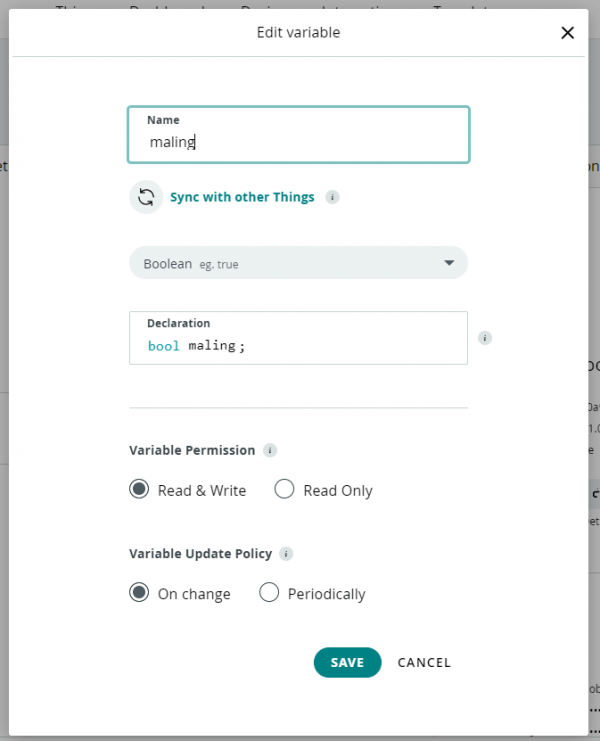Image resolution: width=600 pixels, height=741 pixels.
Task: Switch update policy to Periodically
Action: click(x=269, y=592)
